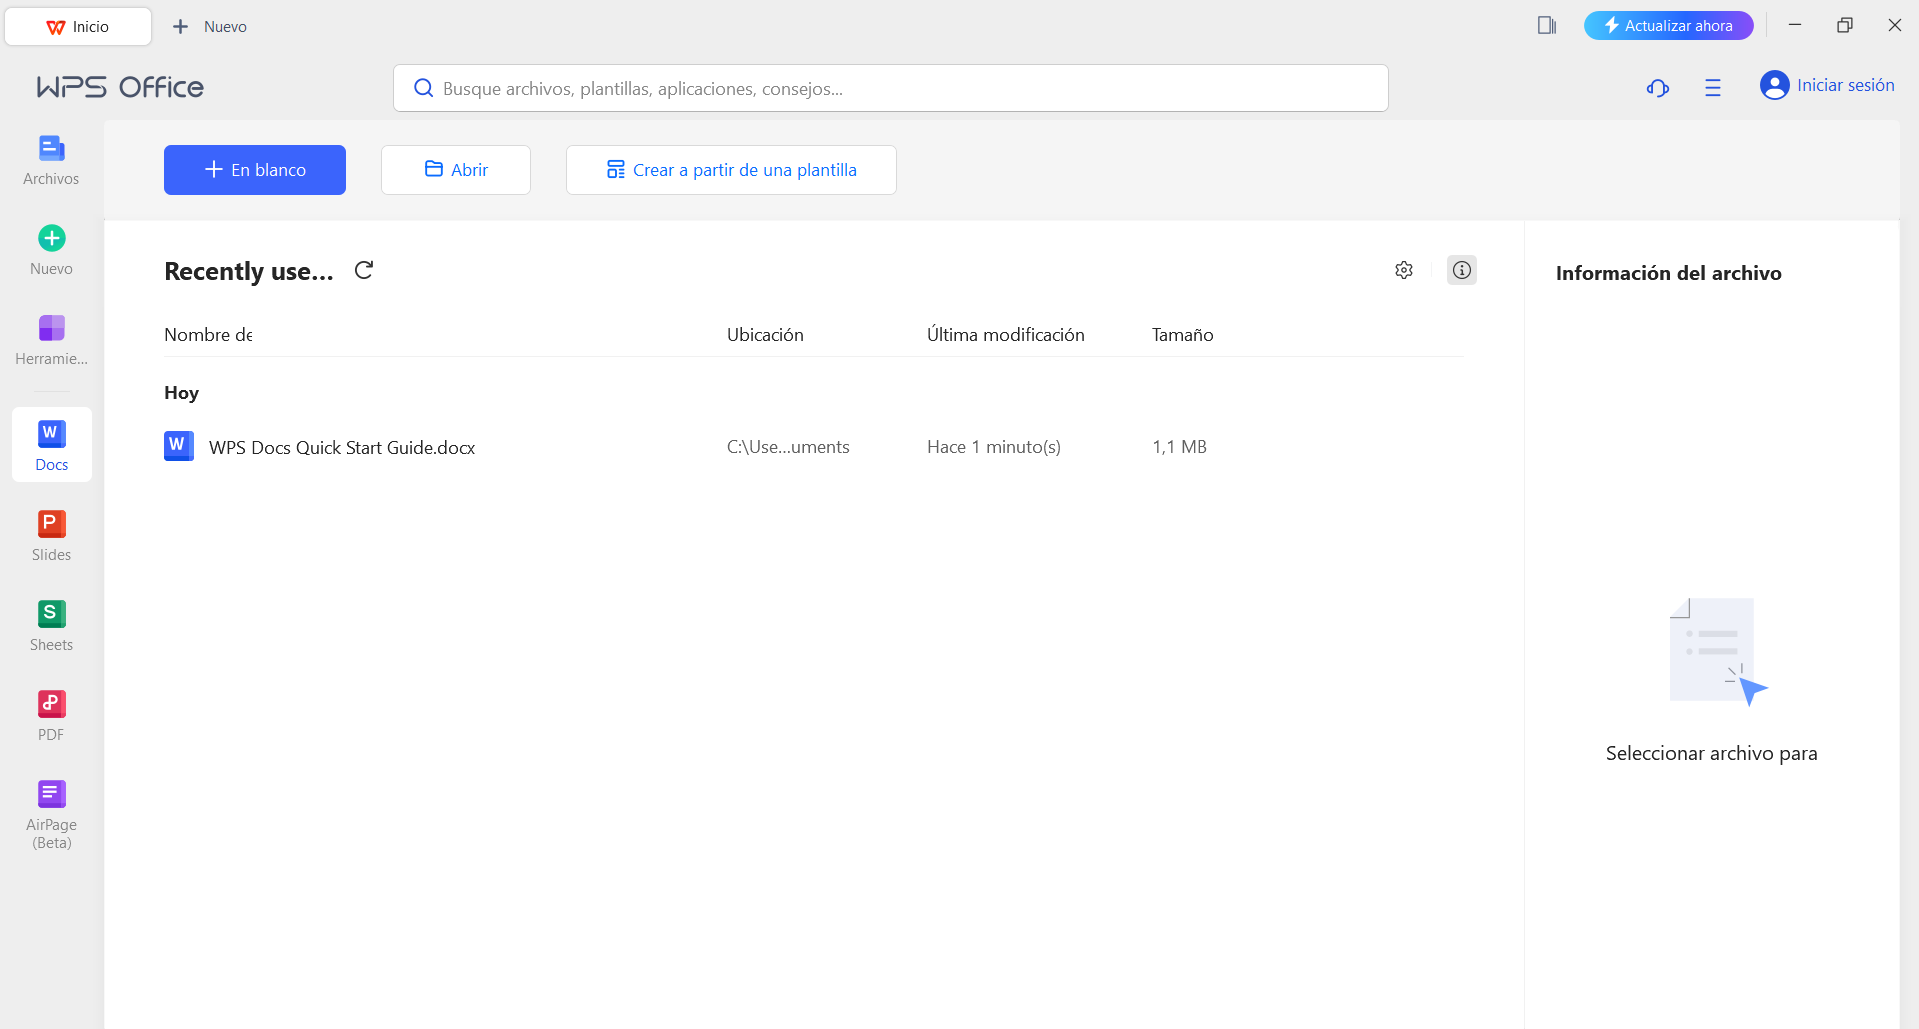Click the WPS Office logo
Screen dimensions: 1919x1029
click(120, 87)
